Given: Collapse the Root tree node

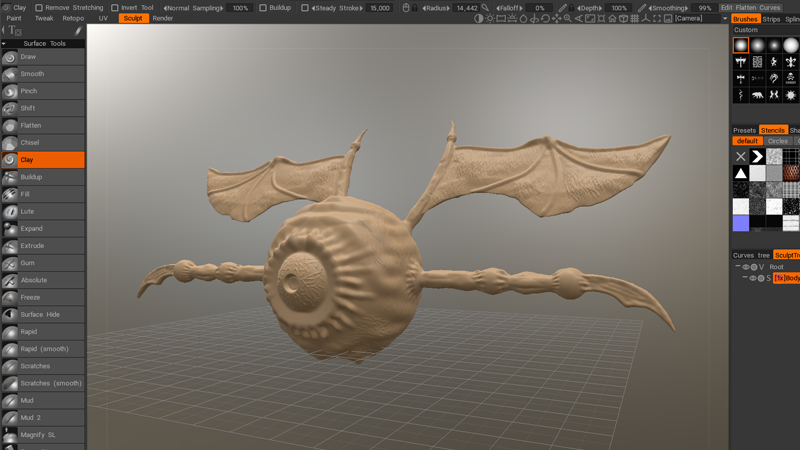Looking at the screenshot, I should coord(738,266).
